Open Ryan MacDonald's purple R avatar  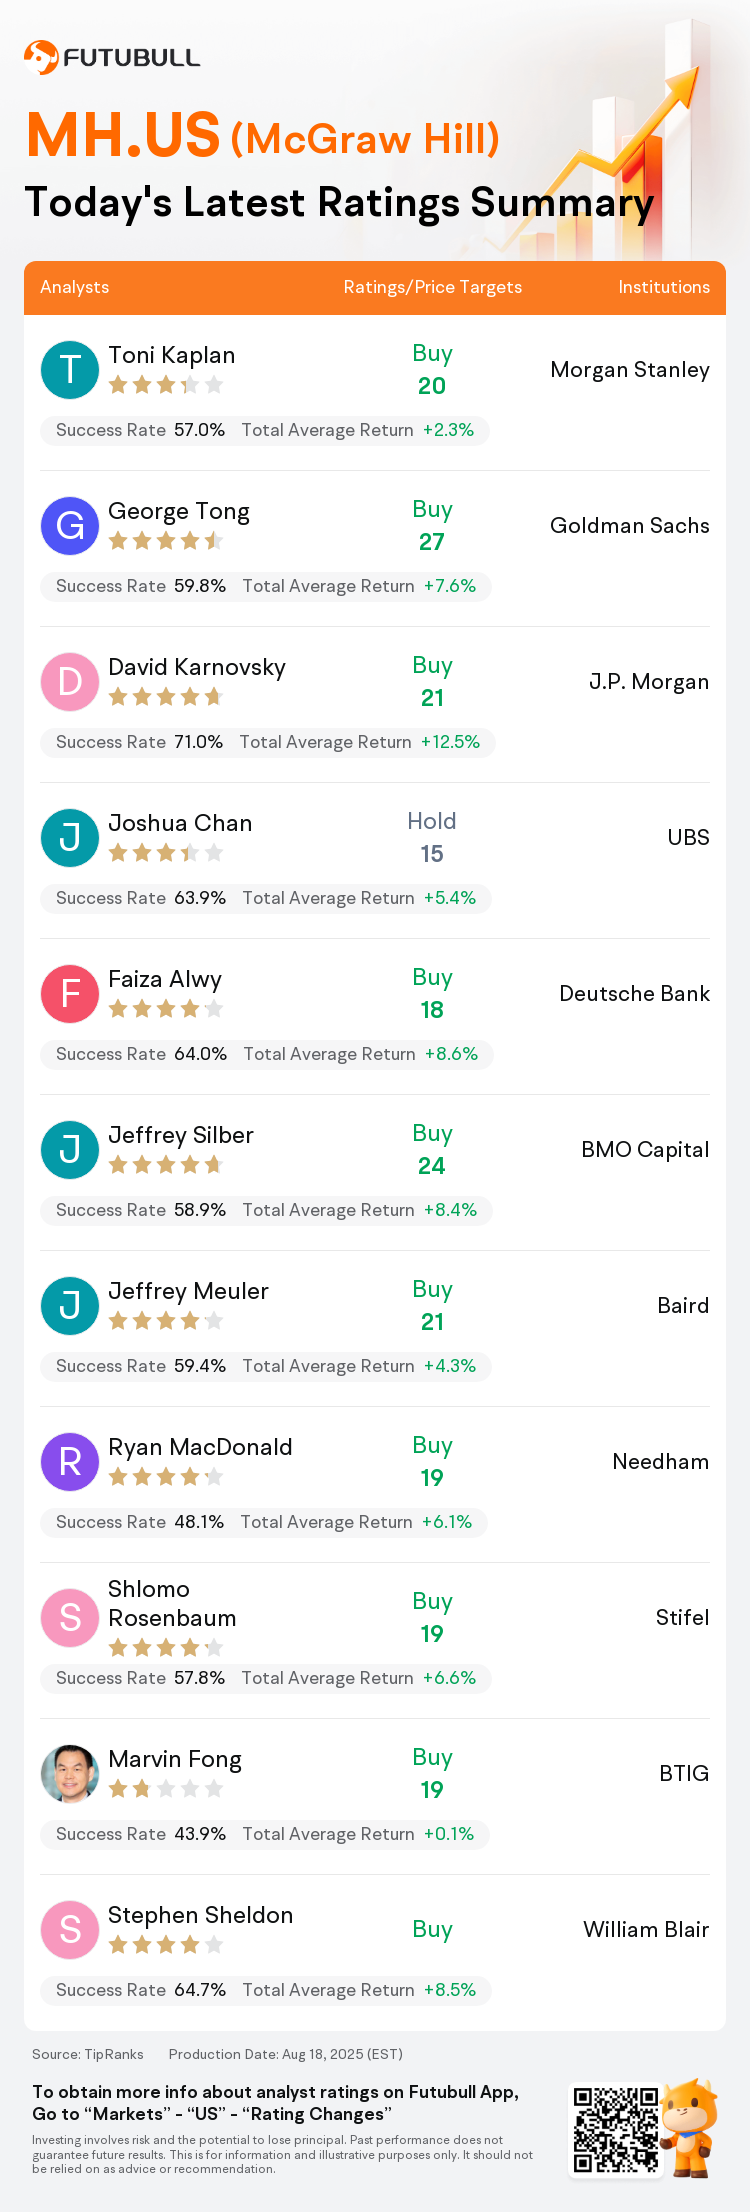(70, 1461)
